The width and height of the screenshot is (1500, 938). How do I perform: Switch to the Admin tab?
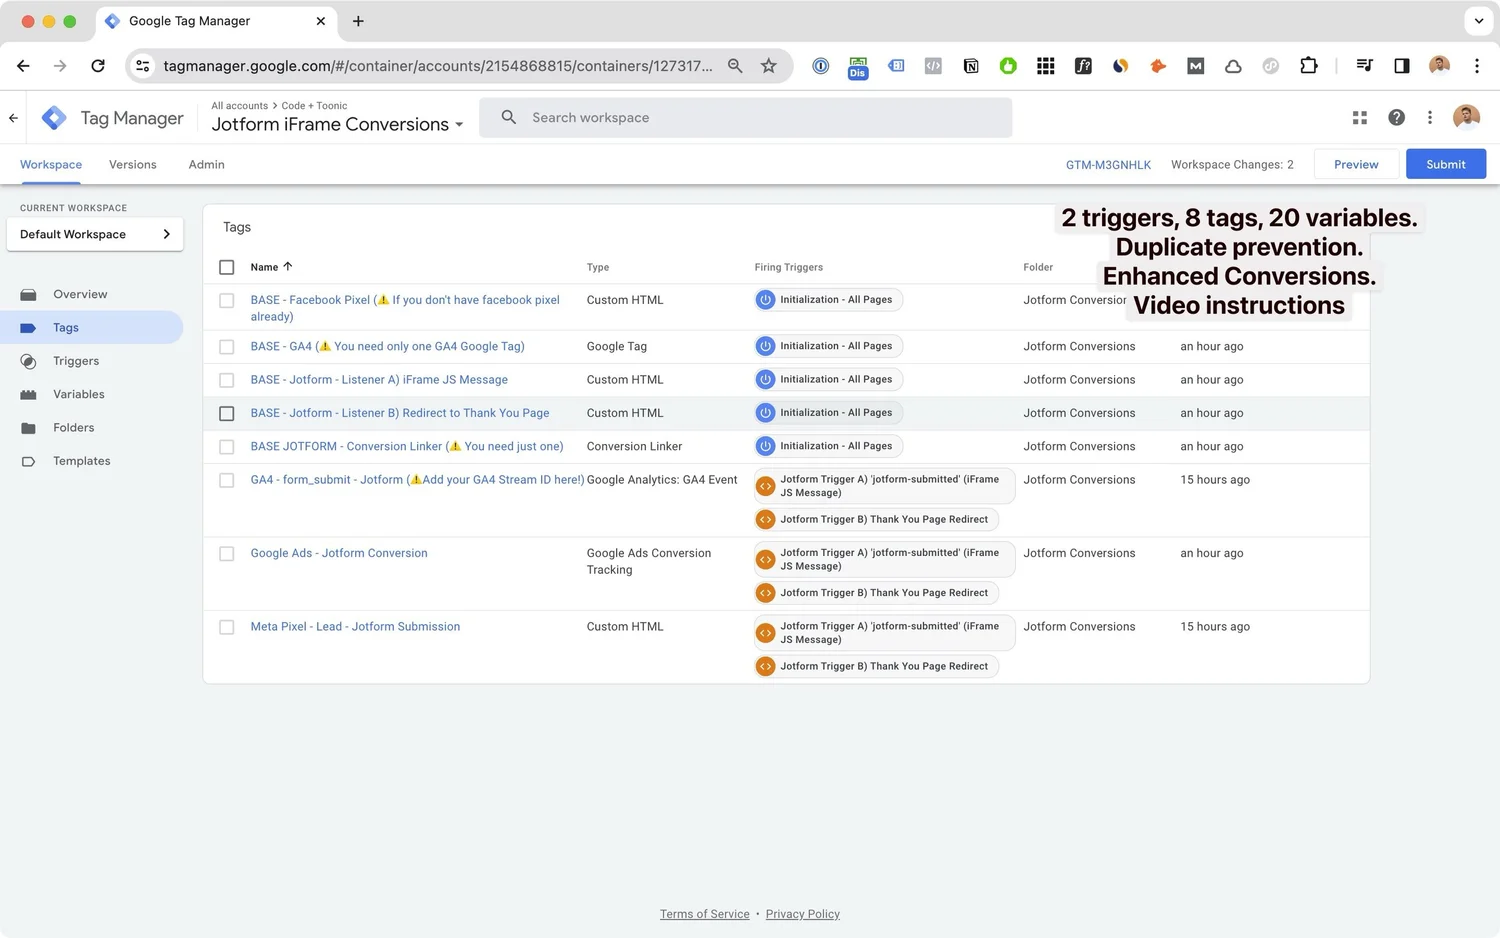(206, 165)
